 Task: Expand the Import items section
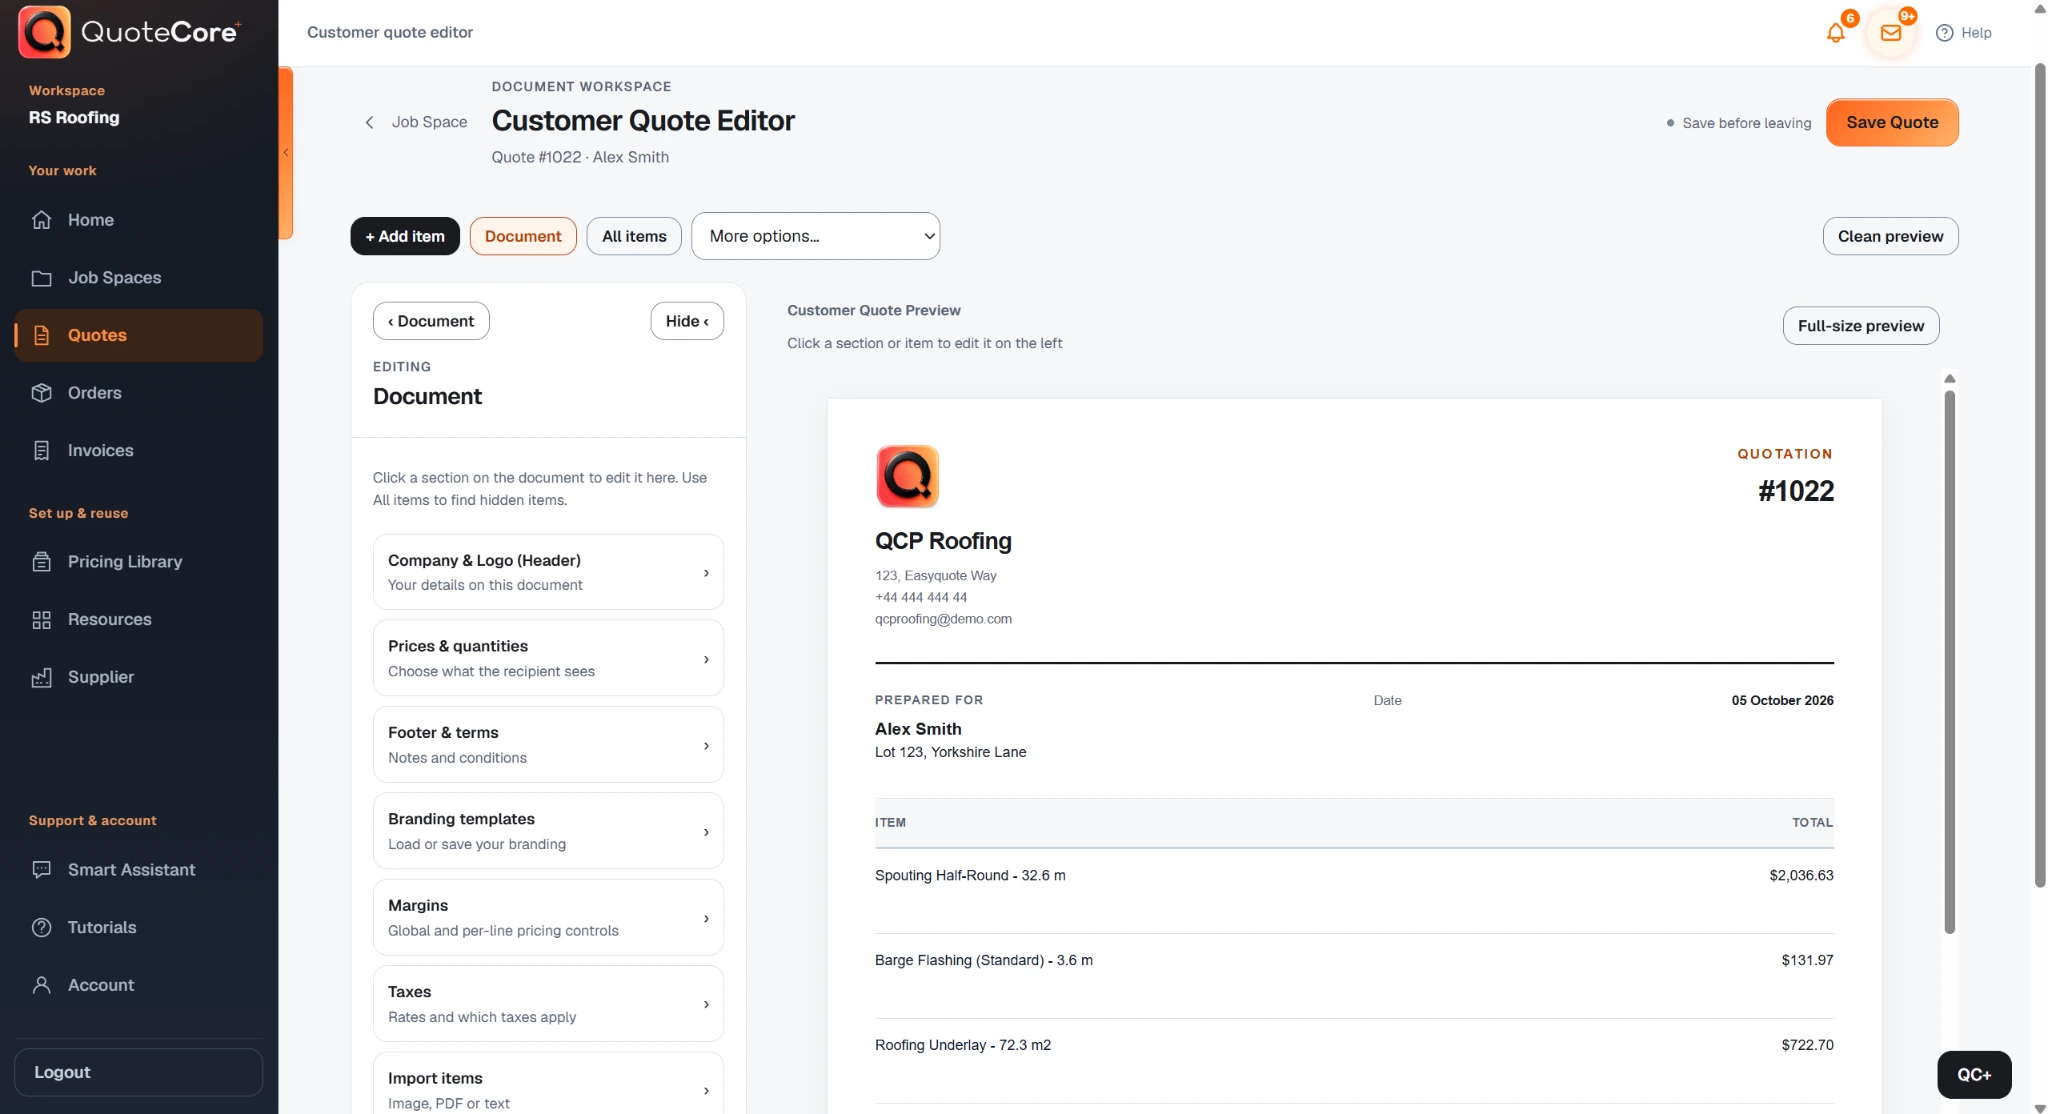click(x=548, y=1084)
